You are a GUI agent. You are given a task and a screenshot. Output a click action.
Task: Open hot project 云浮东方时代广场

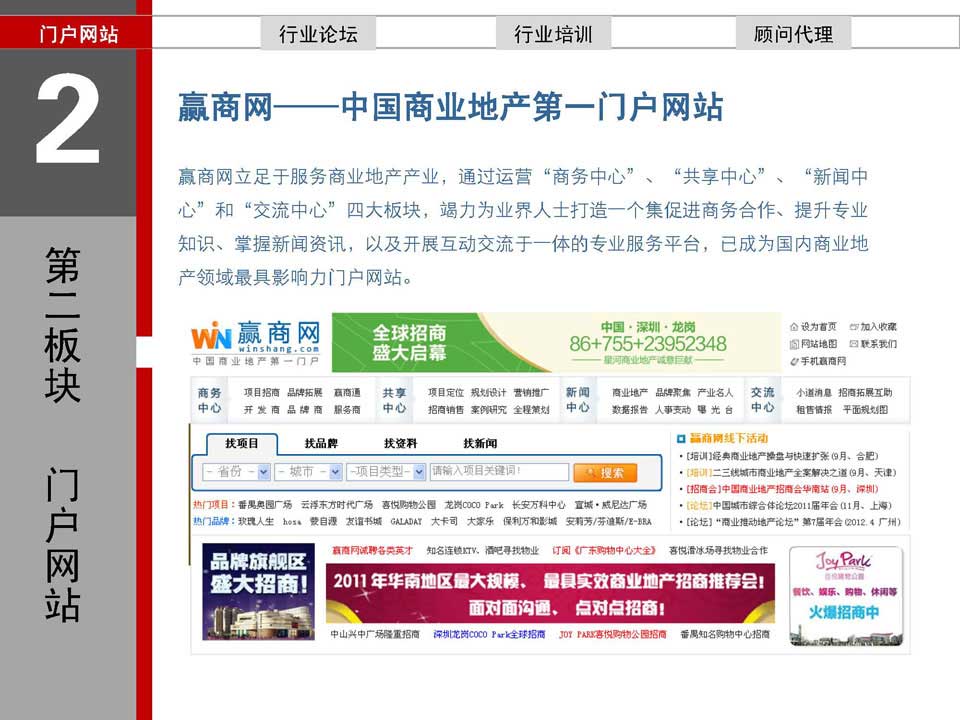pyautogui.click(x=337, y=505)
